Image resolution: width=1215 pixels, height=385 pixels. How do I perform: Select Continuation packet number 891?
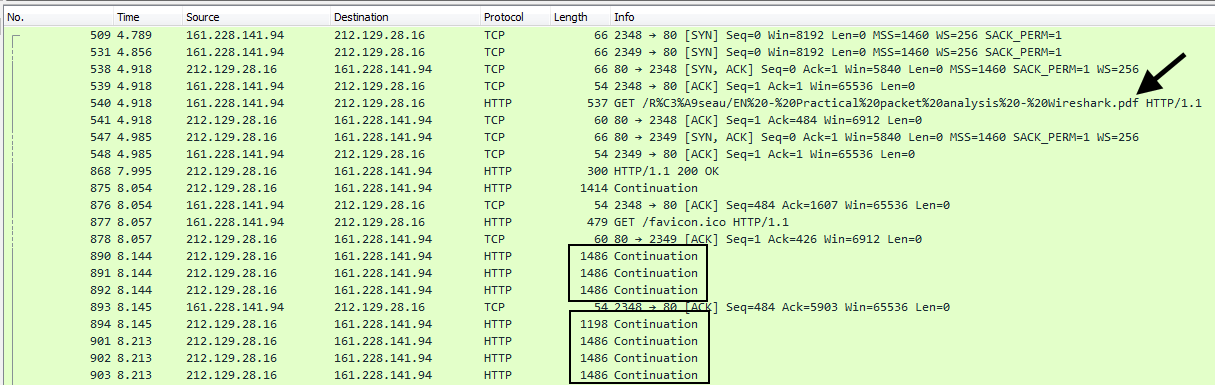(x=607, y=273)
